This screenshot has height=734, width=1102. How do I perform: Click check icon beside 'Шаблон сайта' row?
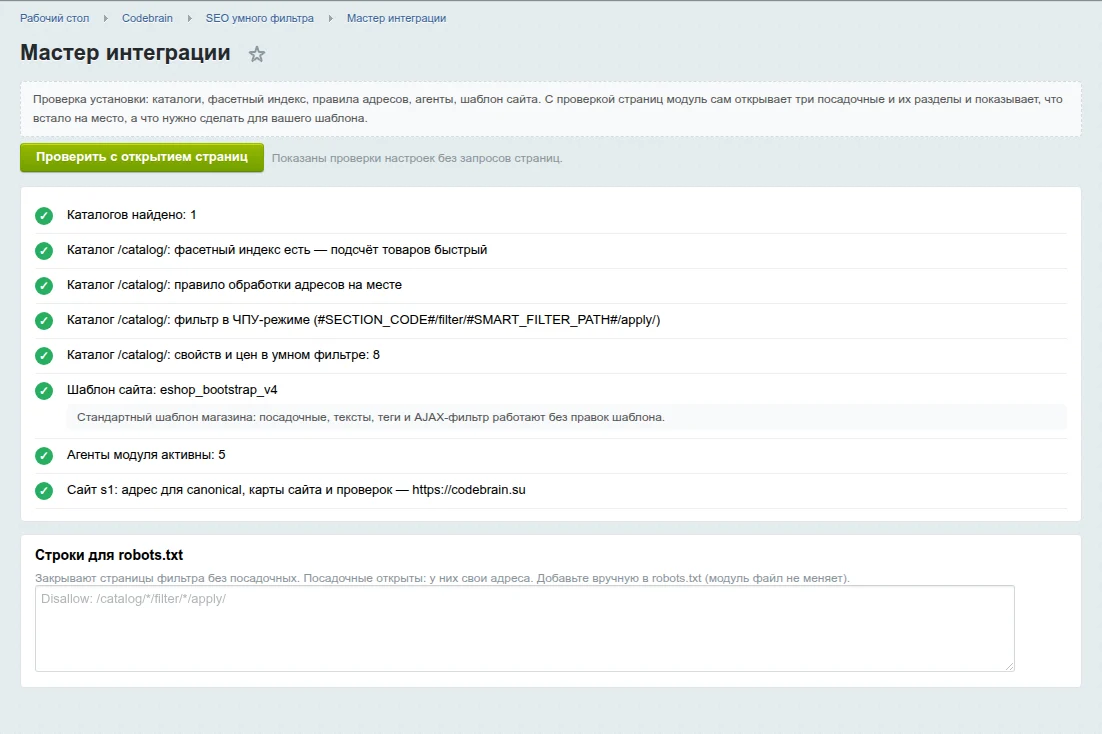click(x=44, y=391)
